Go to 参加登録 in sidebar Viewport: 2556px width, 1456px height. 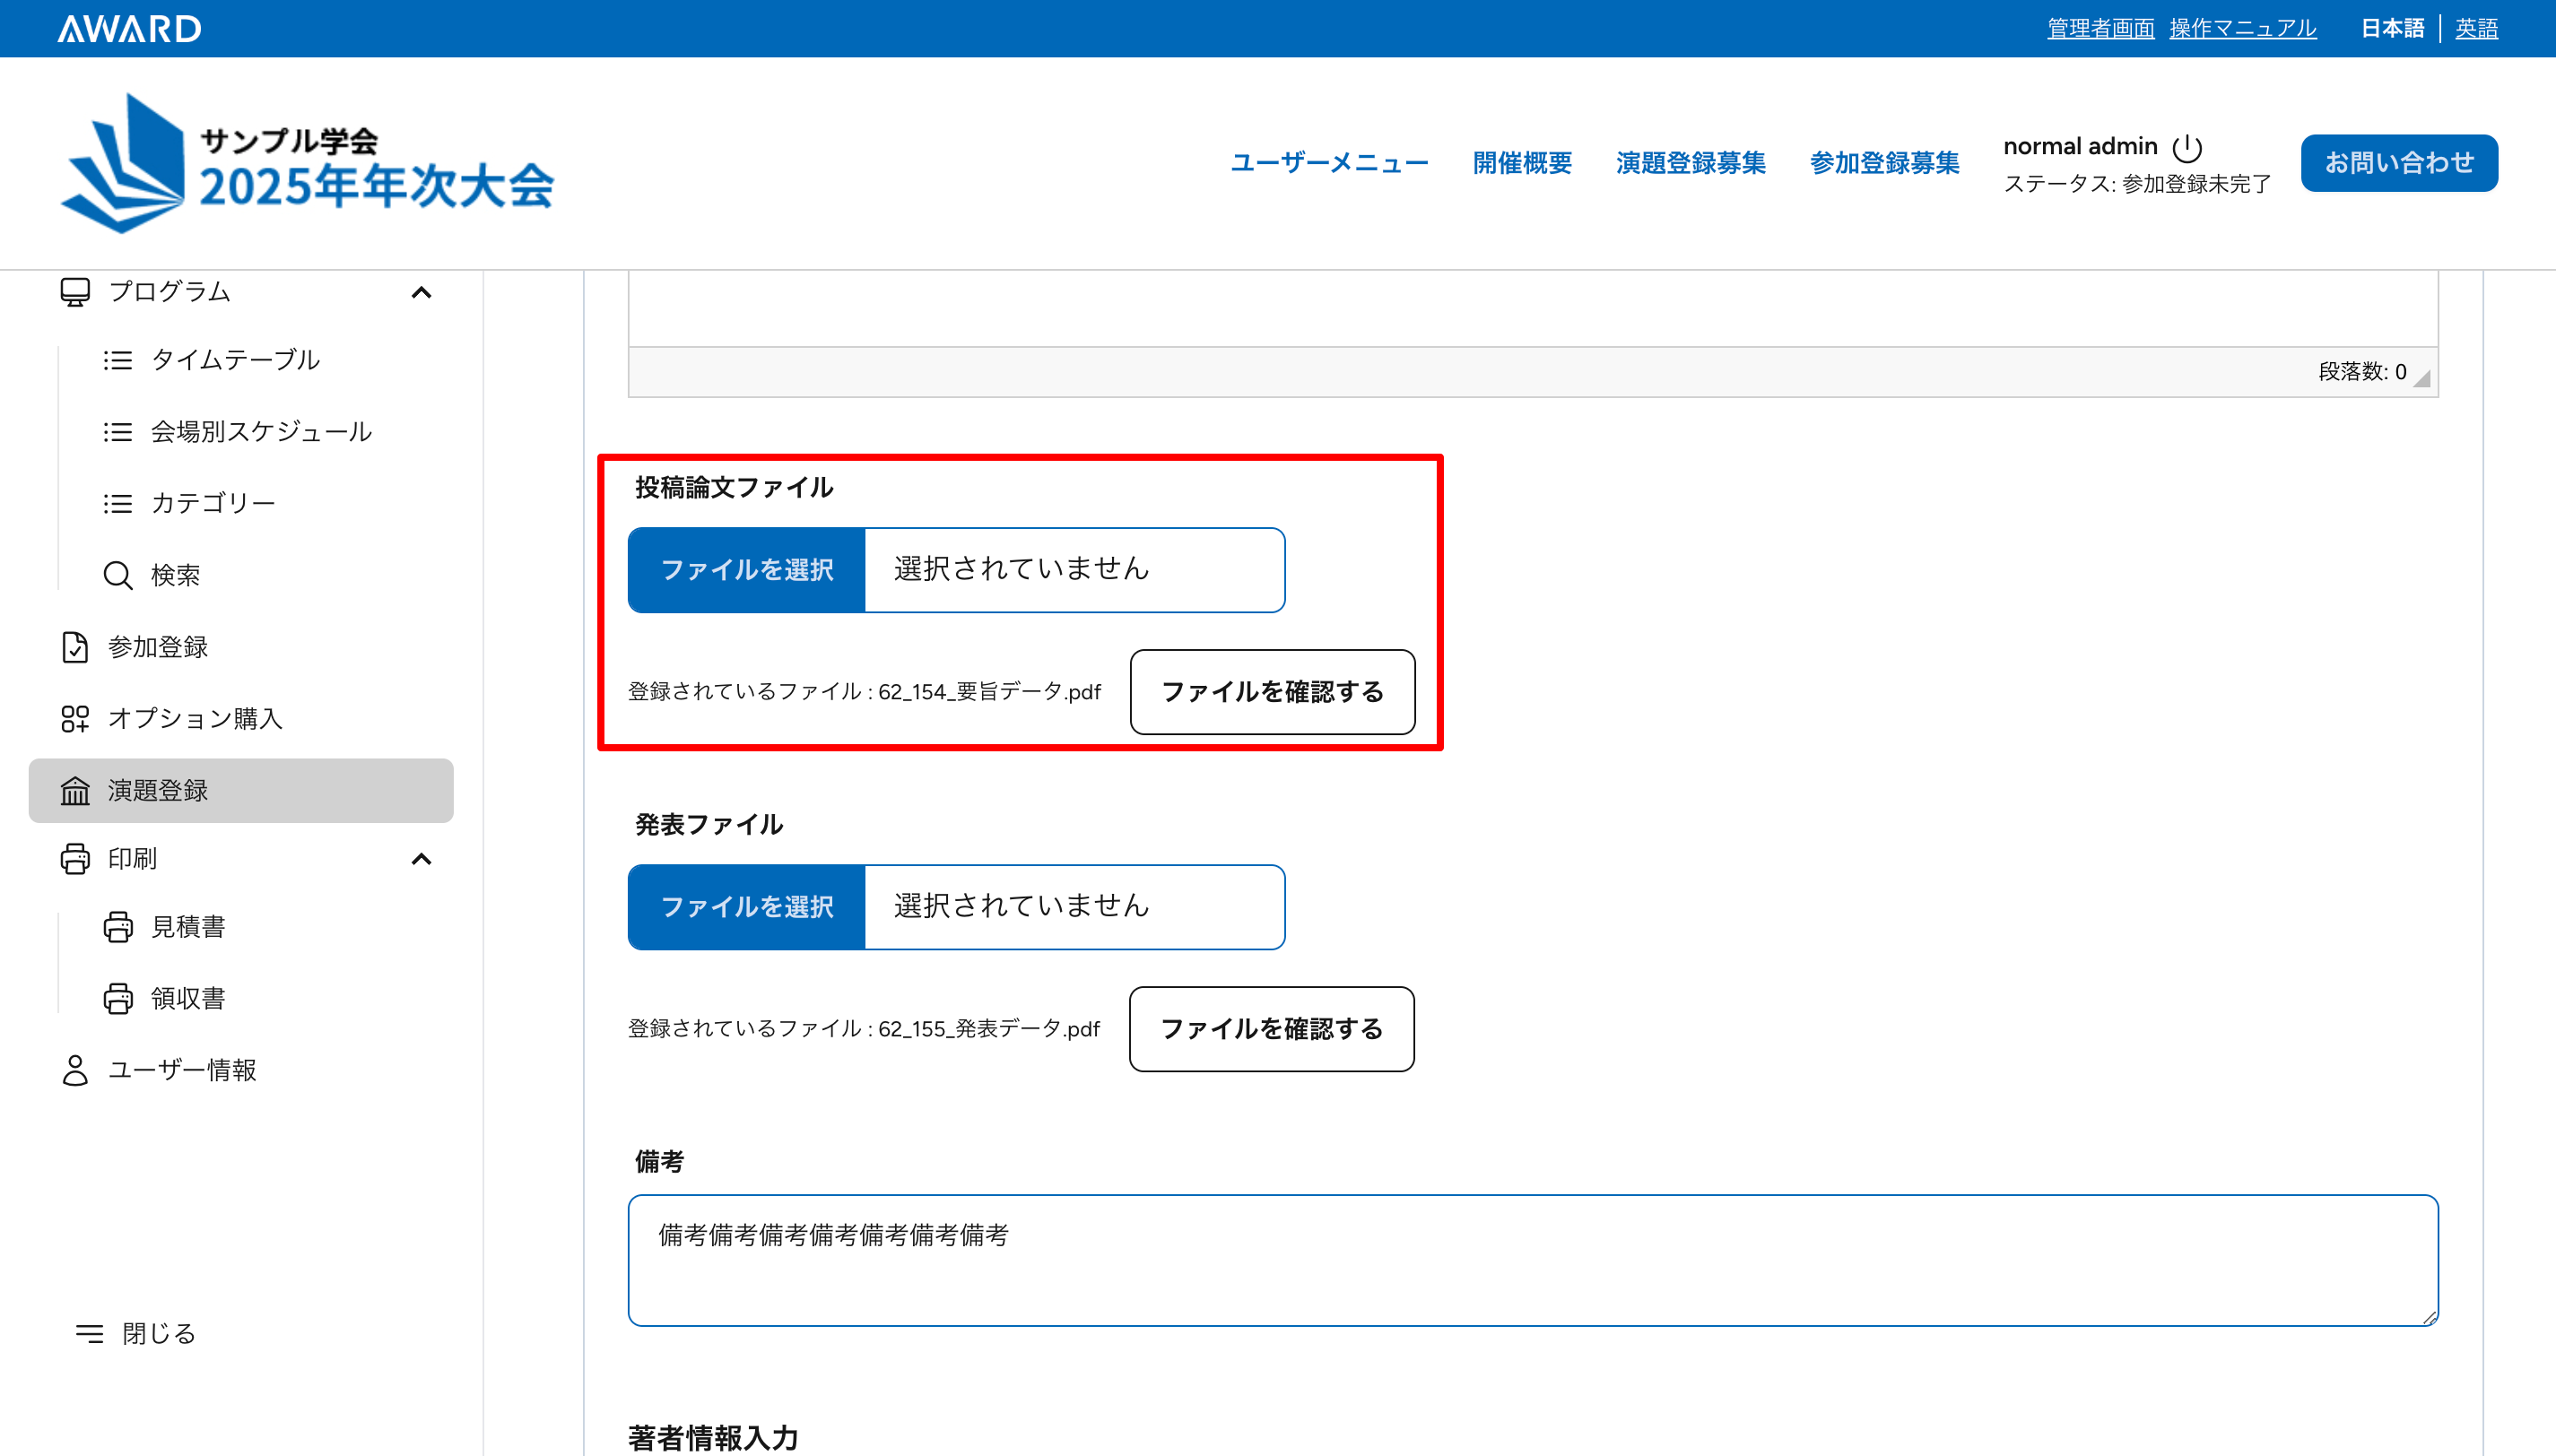point(158,647)
